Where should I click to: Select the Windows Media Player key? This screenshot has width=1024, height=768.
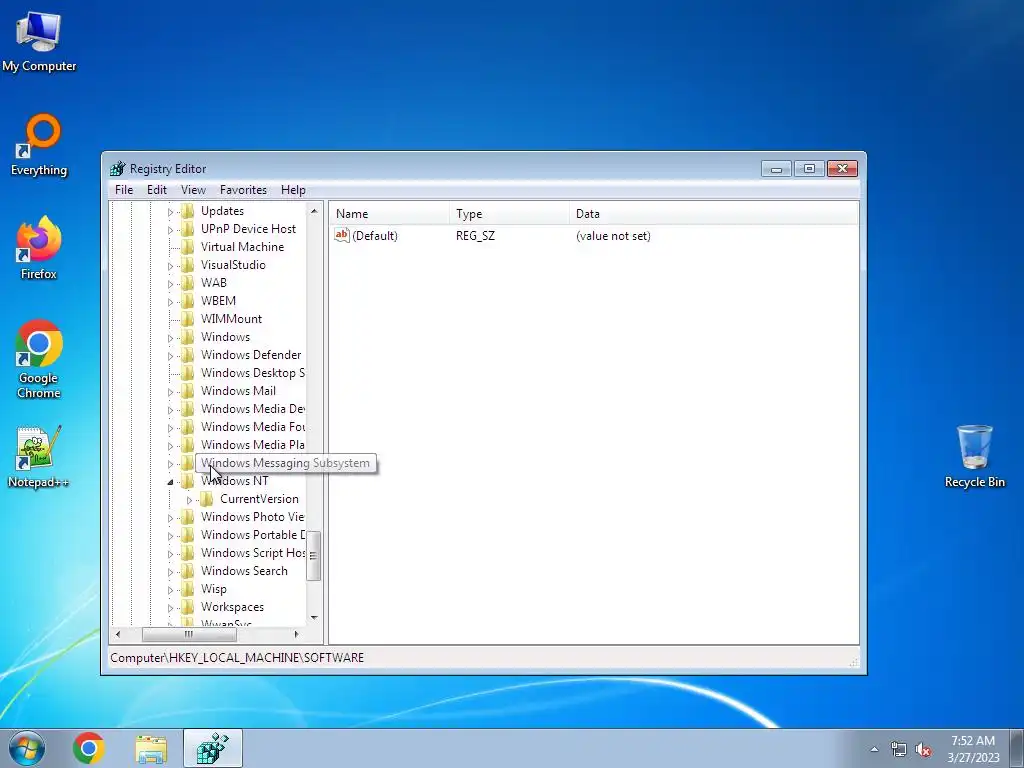[253, 445]
